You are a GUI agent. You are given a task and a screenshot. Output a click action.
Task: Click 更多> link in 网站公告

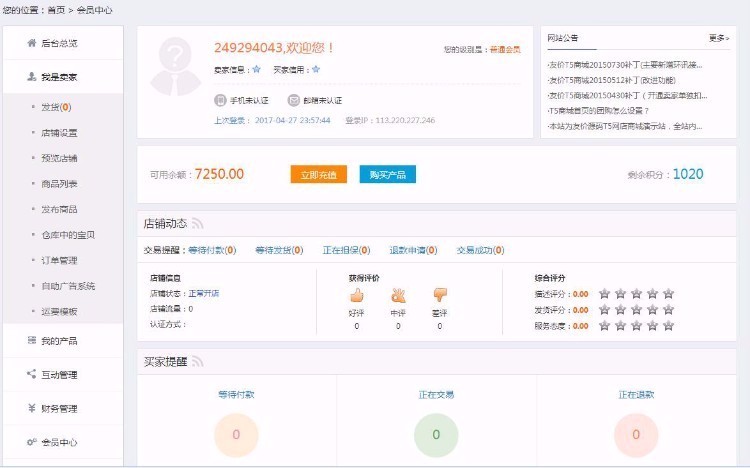[x=719, y=38]
